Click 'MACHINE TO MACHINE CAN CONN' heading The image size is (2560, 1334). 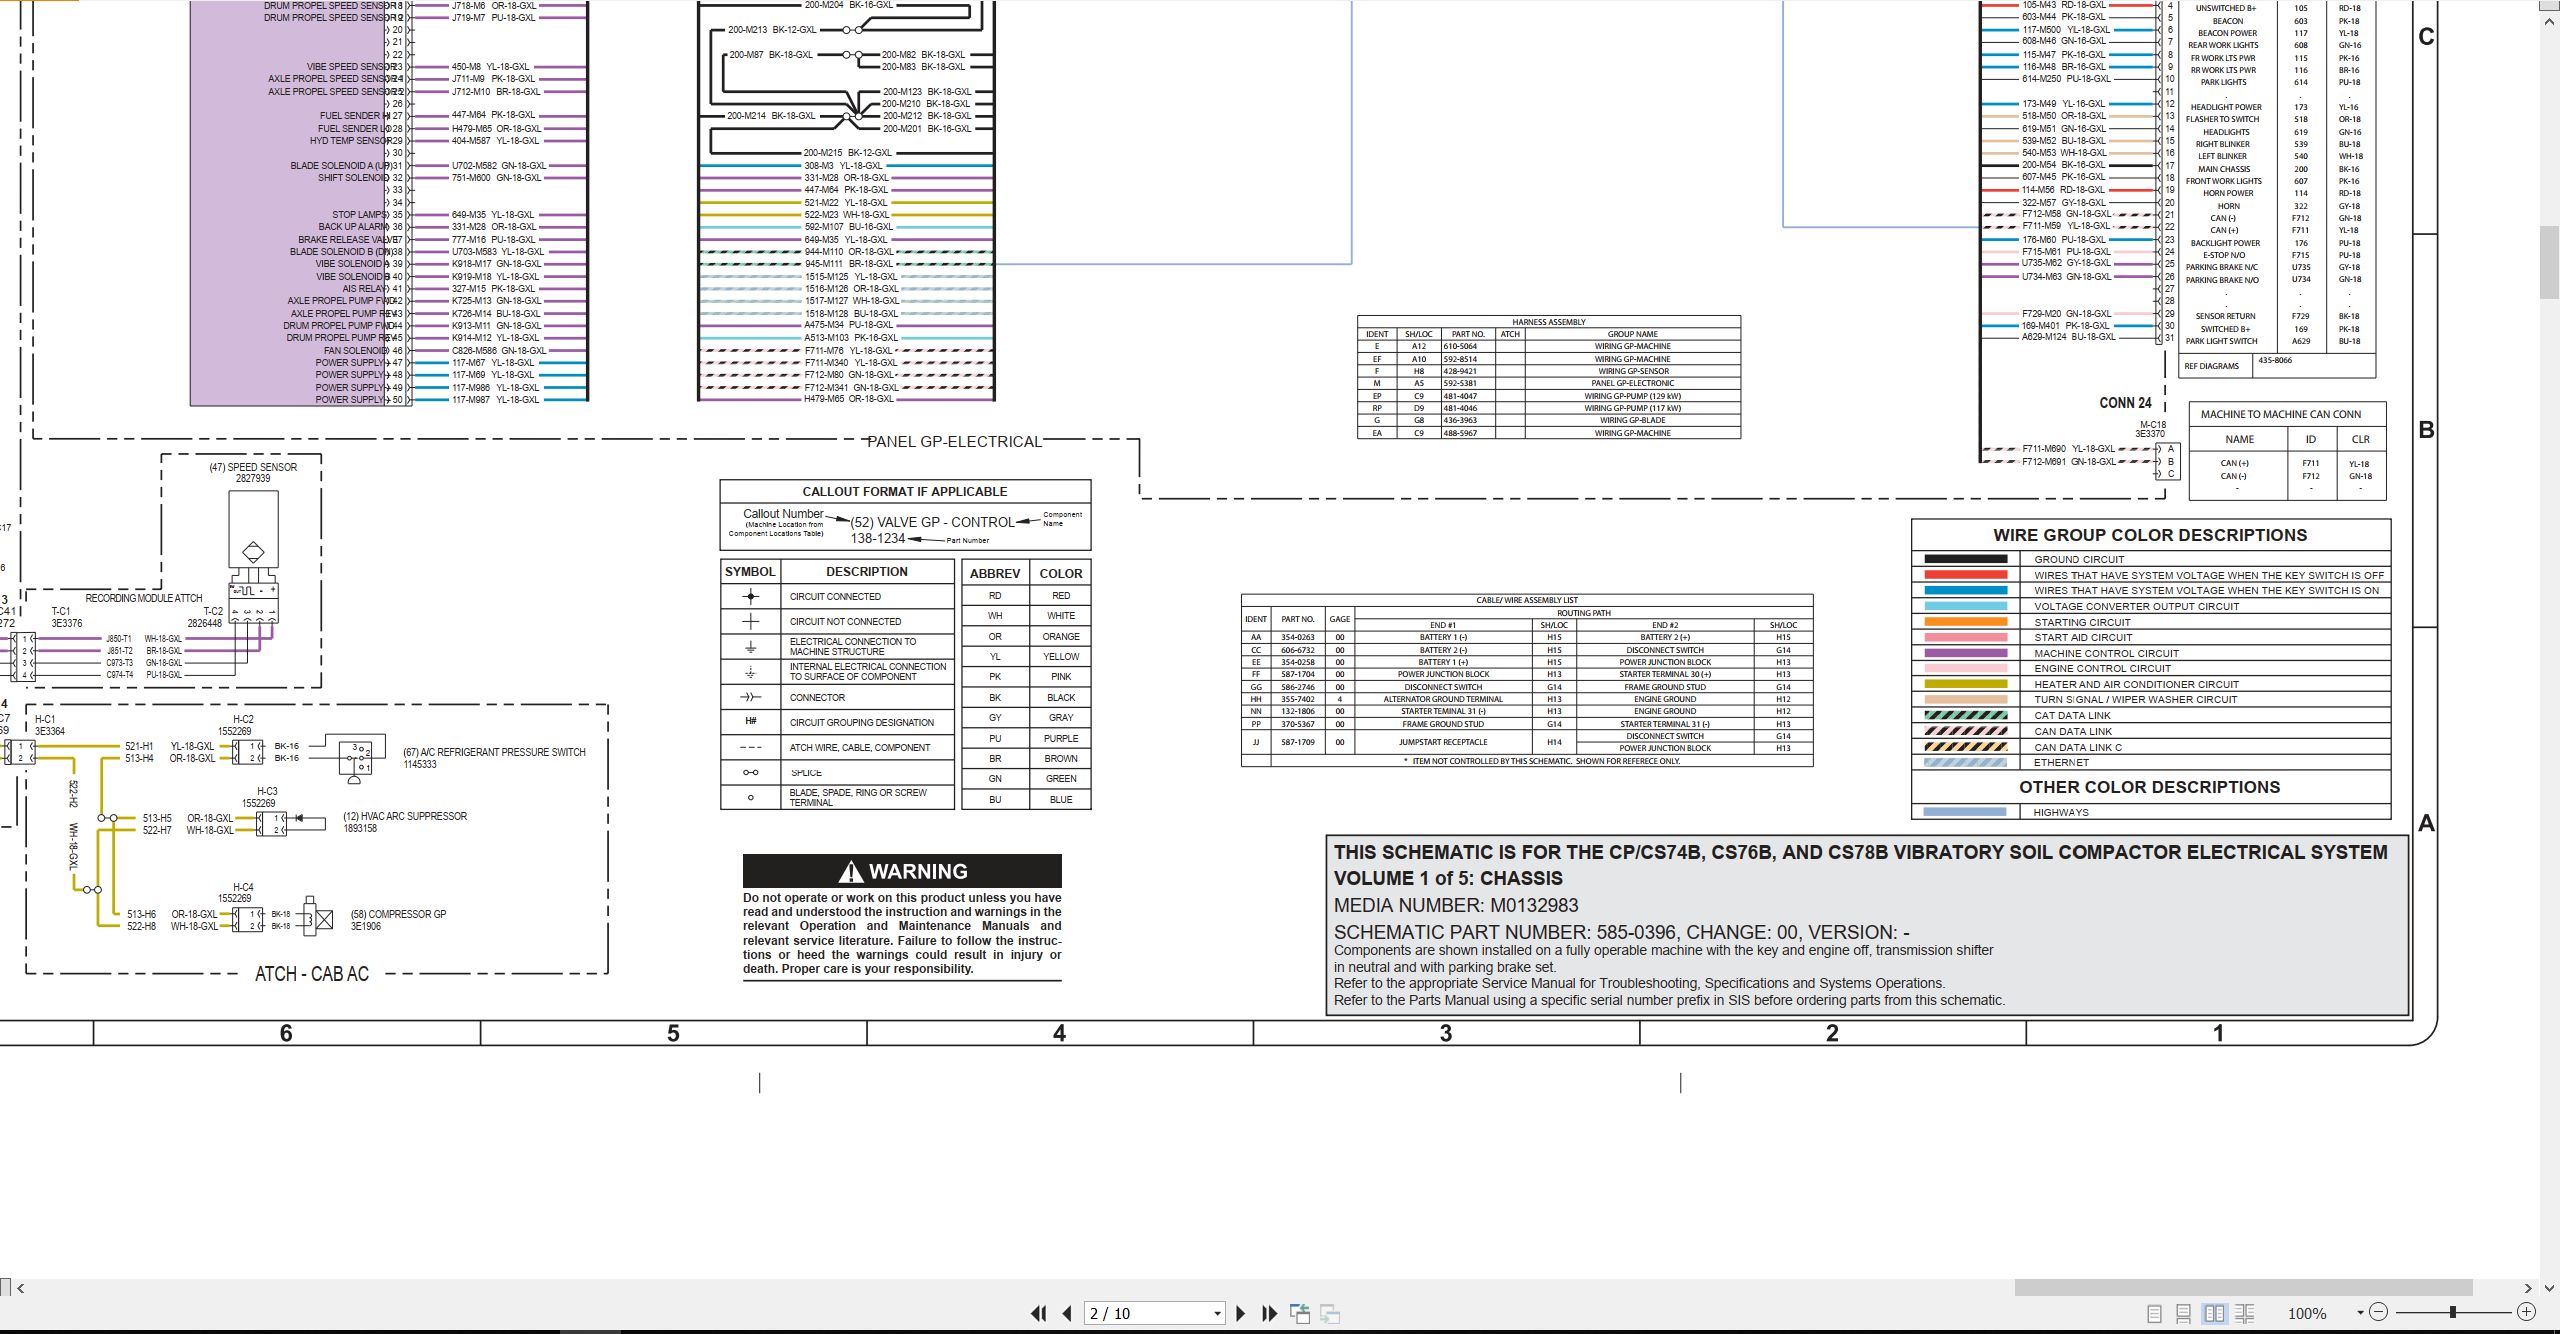tap(2281, 414)
